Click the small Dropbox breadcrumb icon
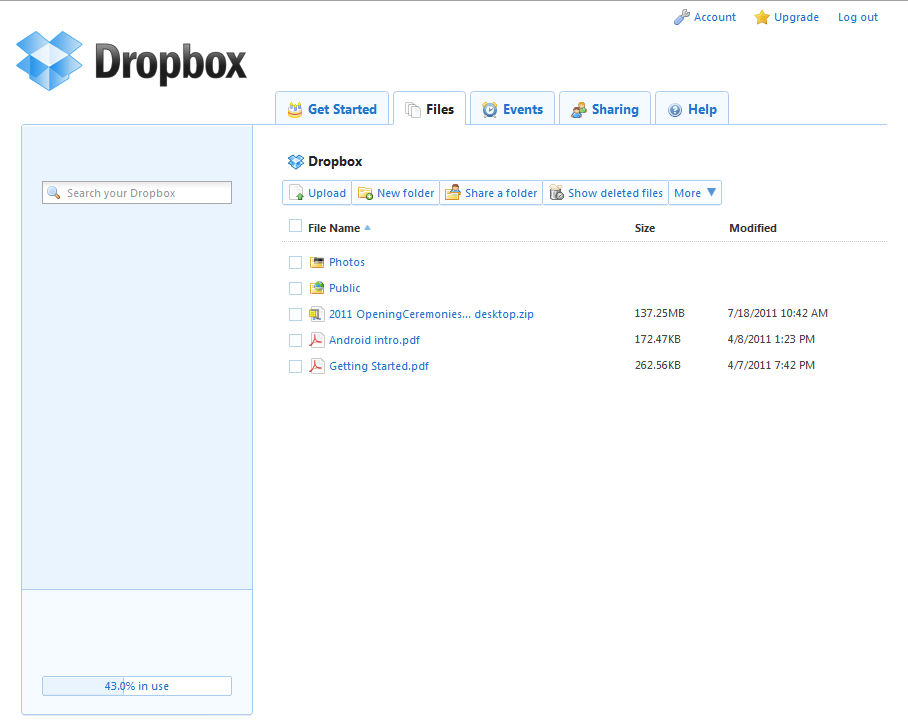Viewport: 908px width, 724px height. (295, 162)
